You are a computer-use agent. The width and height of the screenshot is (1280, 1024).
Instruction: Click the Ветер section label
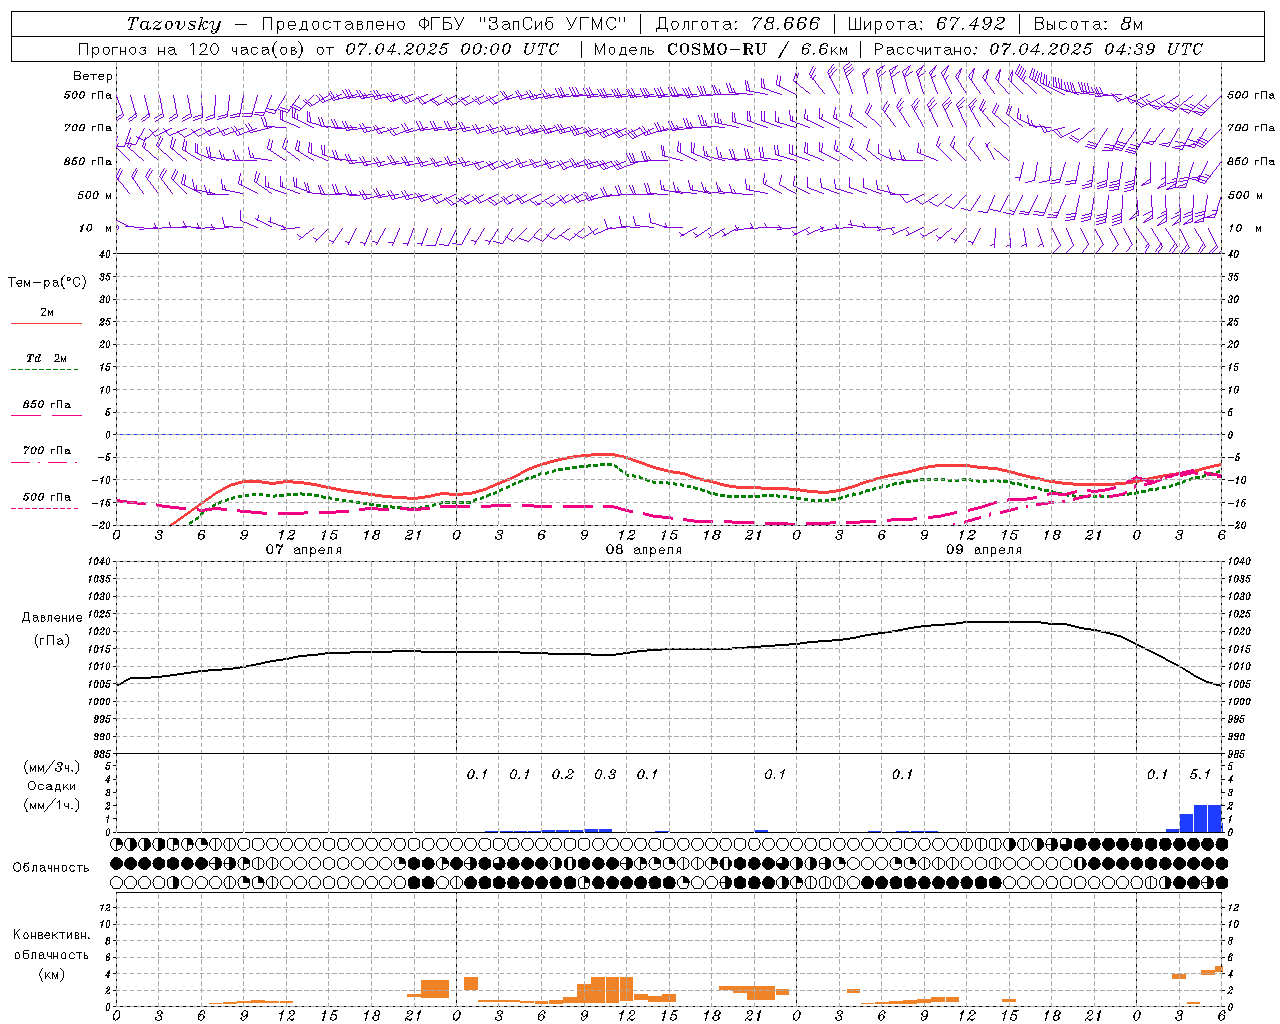93,76
